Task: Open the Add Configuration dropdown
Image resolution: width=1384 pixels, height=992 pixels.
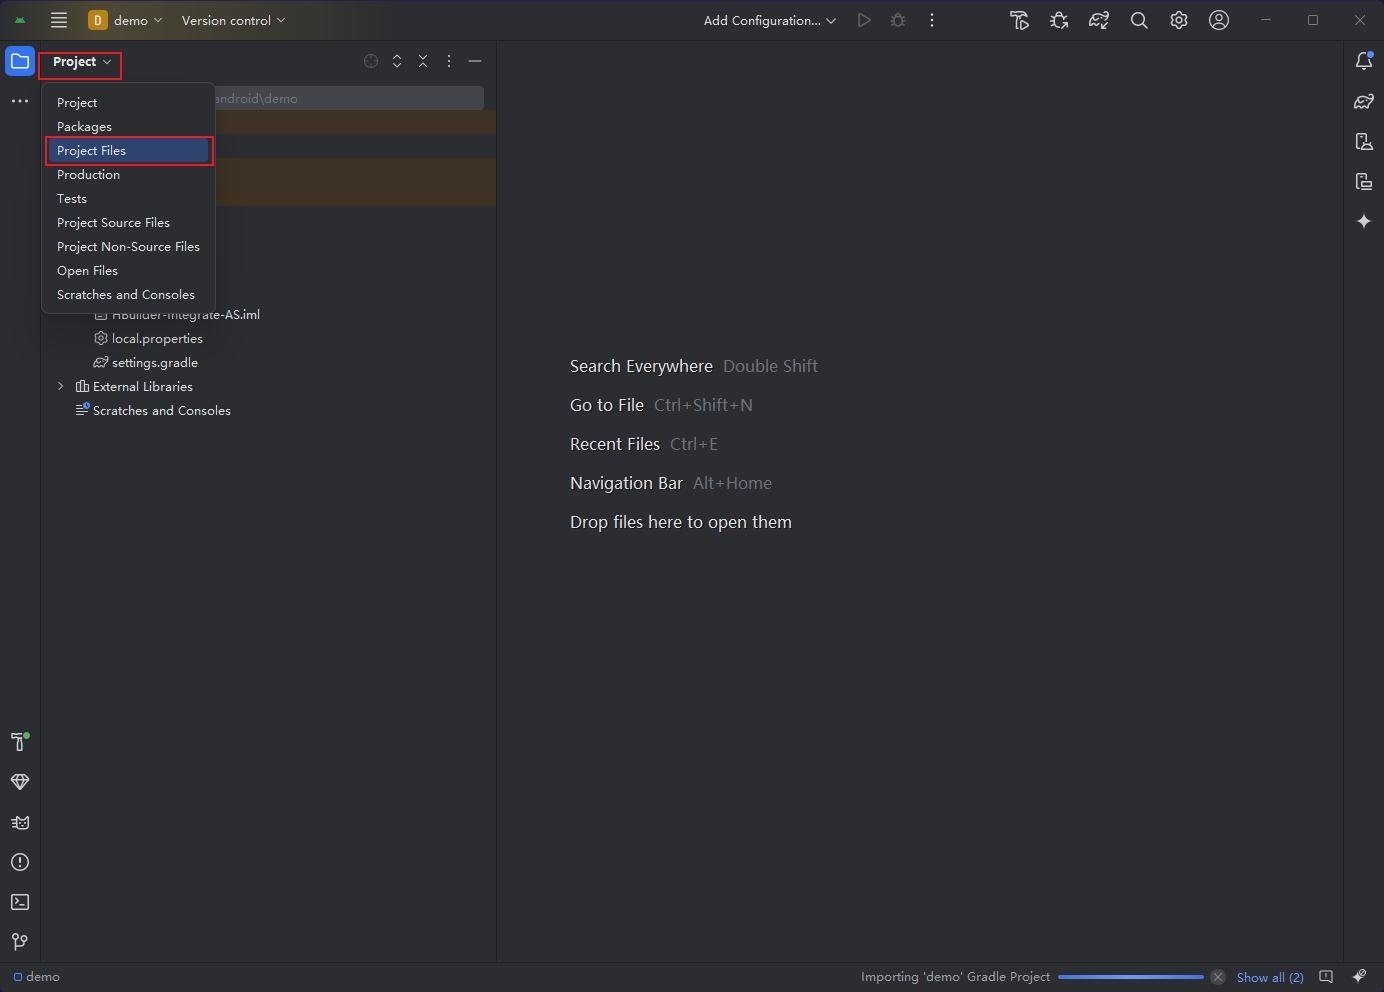Action: coord(769,20)
